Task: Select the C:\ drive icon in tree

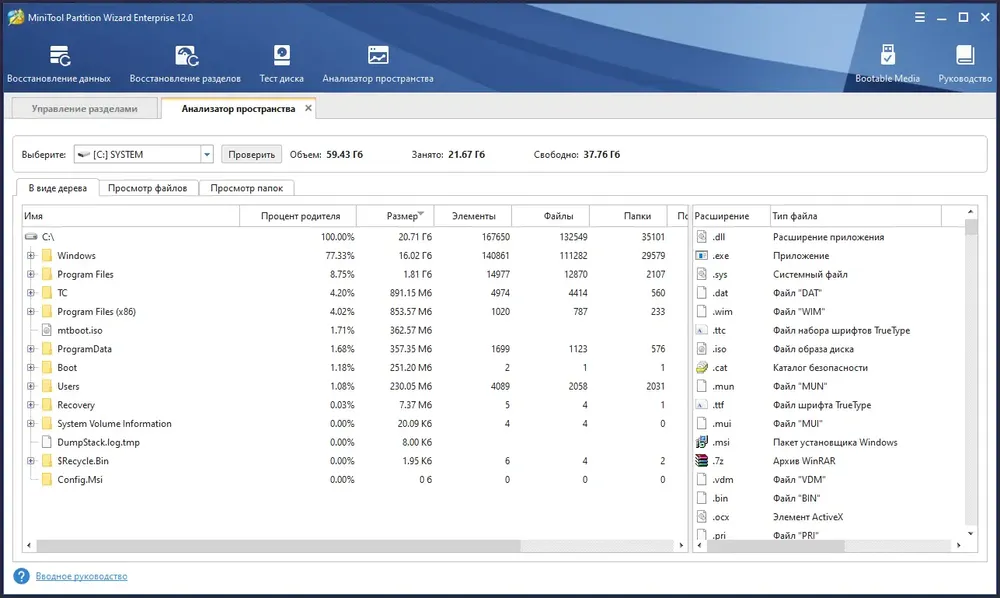Action: click(x=31, y=237)
